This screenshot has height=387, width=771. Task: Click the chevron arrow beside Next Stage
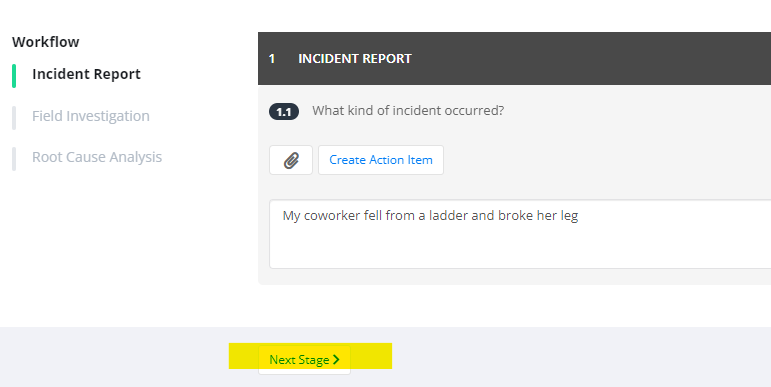pyautogui.click(x=336, y=360)
